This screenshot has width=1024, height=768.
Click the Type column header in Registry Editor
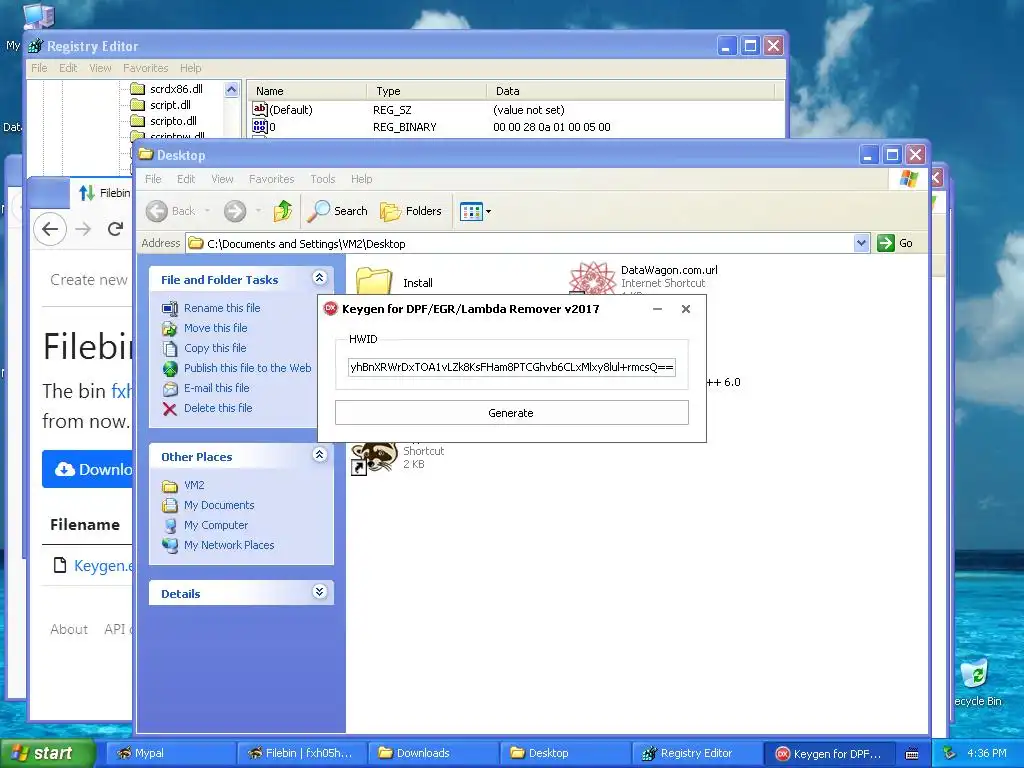pyautogui.click(x=426, y=91)
